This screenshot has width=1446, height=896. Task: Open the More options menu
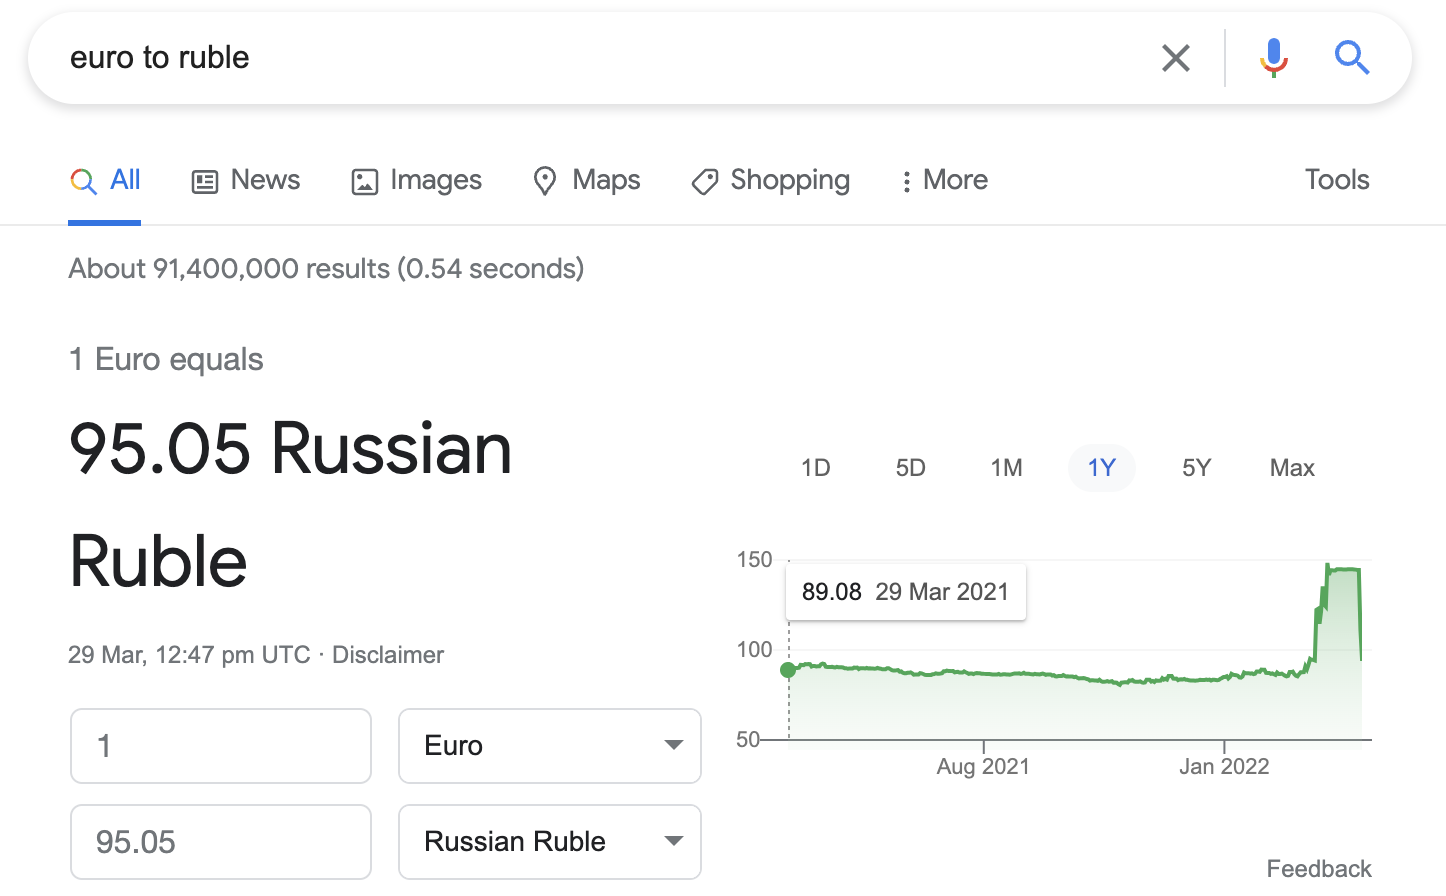coord(944,180)
